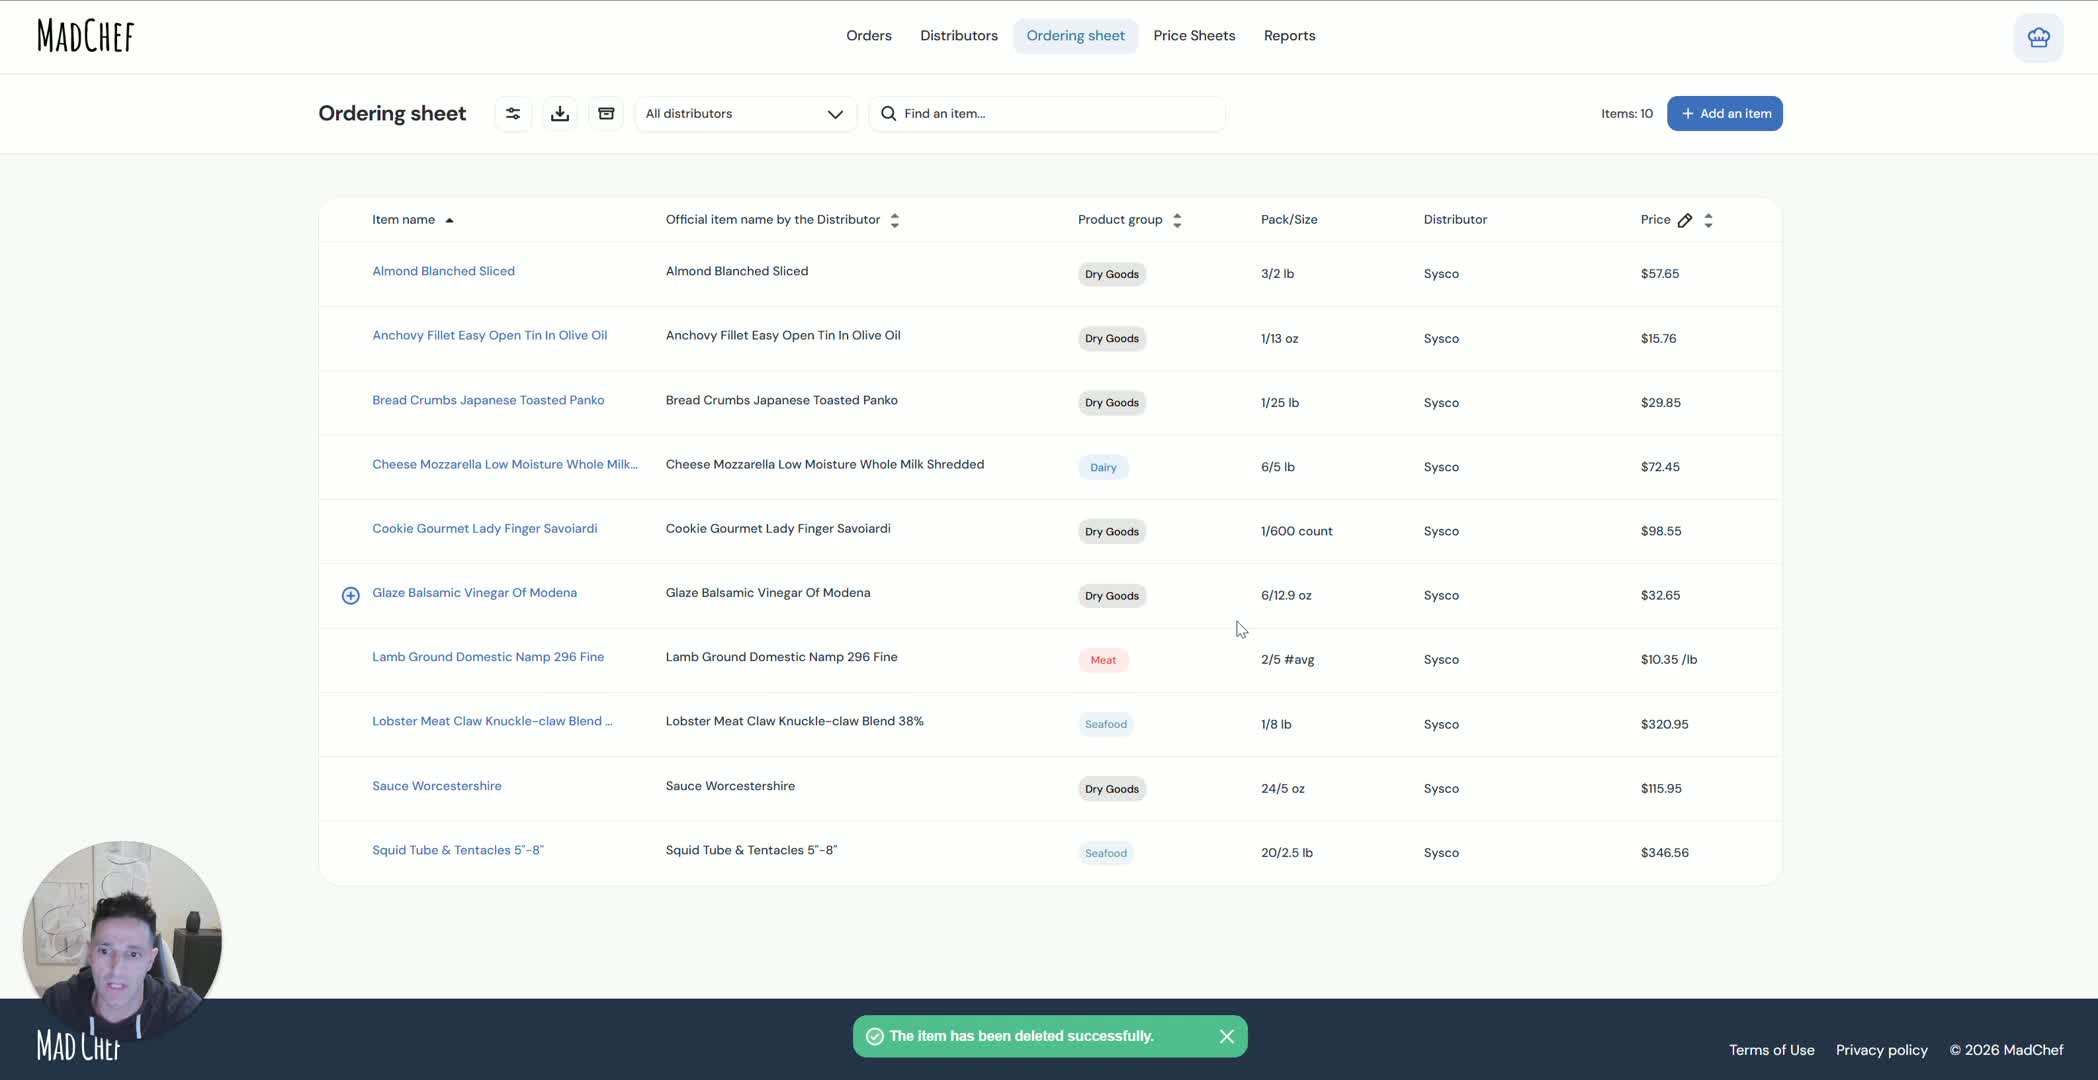Viewport: 2098px width, 1080px height.
Task: Click the MadChef logo in header
Action: tap(86, 36)
